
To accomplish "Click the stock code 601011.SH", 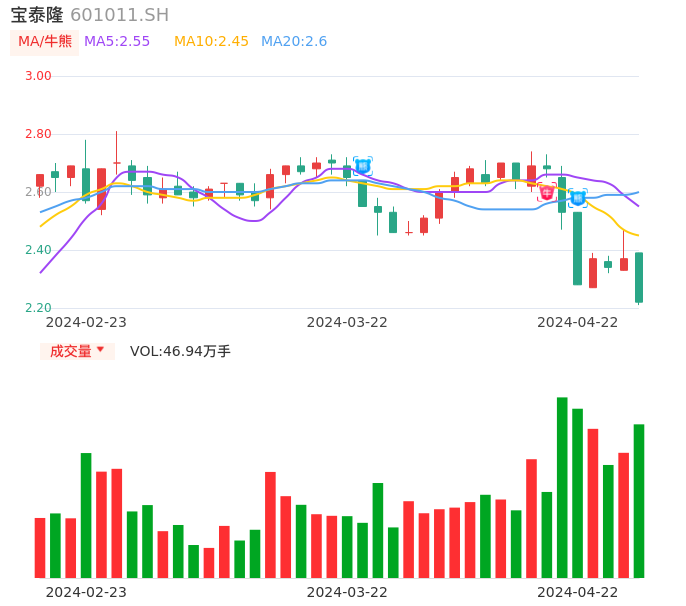I will pos(119,15).
